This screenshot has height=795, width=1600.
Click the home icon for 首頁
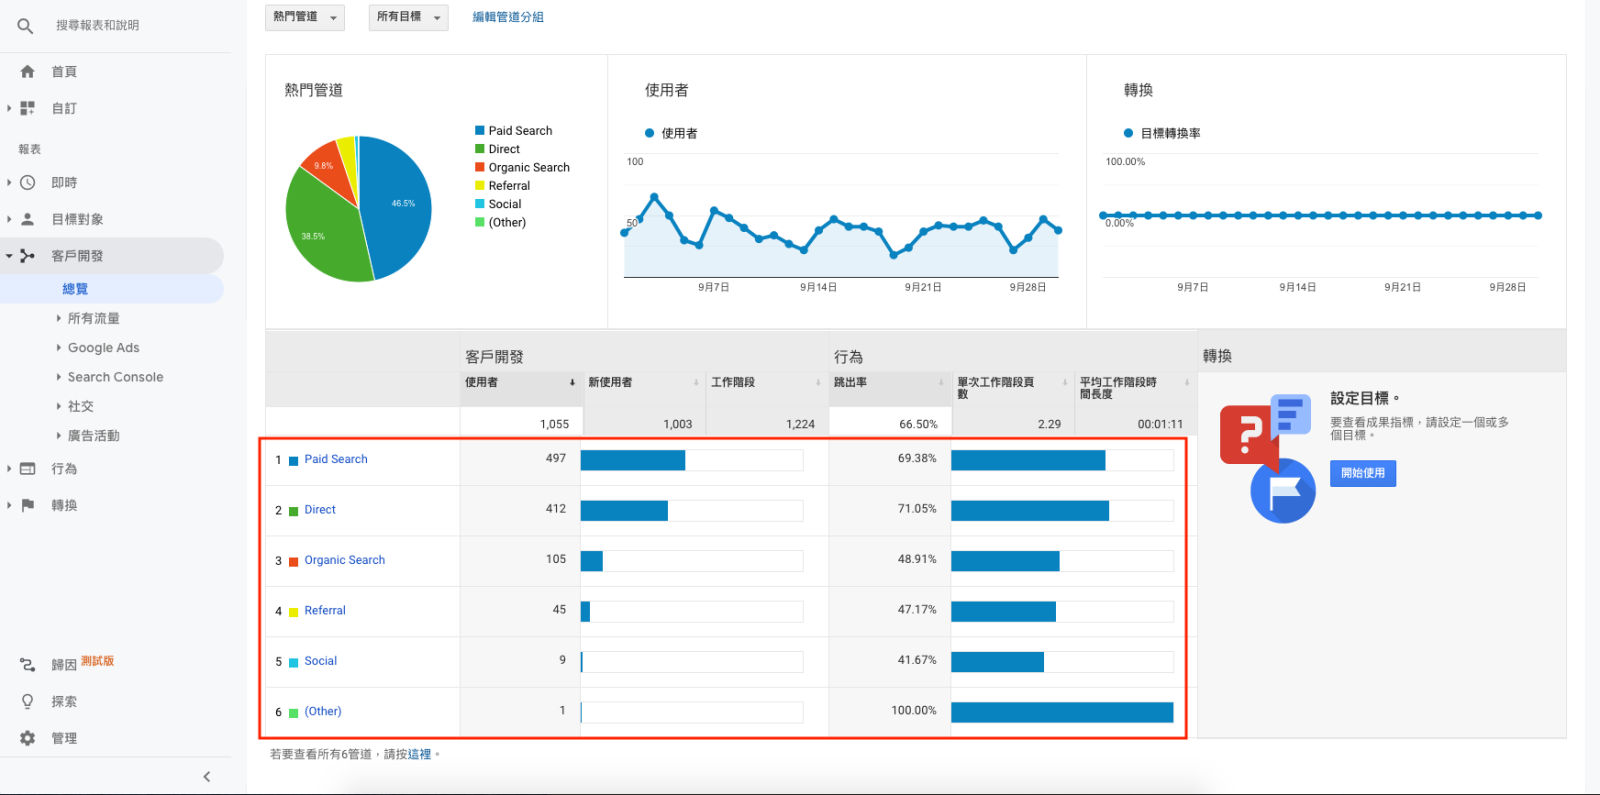28,72
